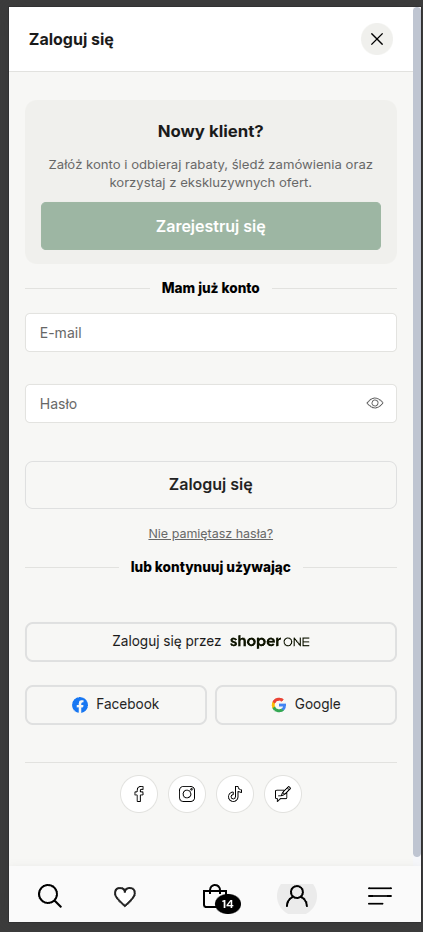Sign in via Shoper ONE button

pyautogui.click(x=211, y=642)
